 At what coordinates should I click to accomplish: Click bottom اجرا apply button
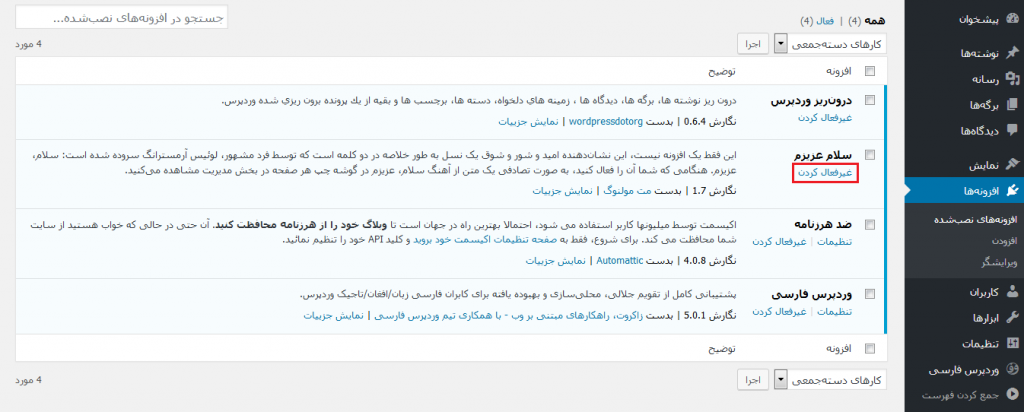[x=754, y=379]
